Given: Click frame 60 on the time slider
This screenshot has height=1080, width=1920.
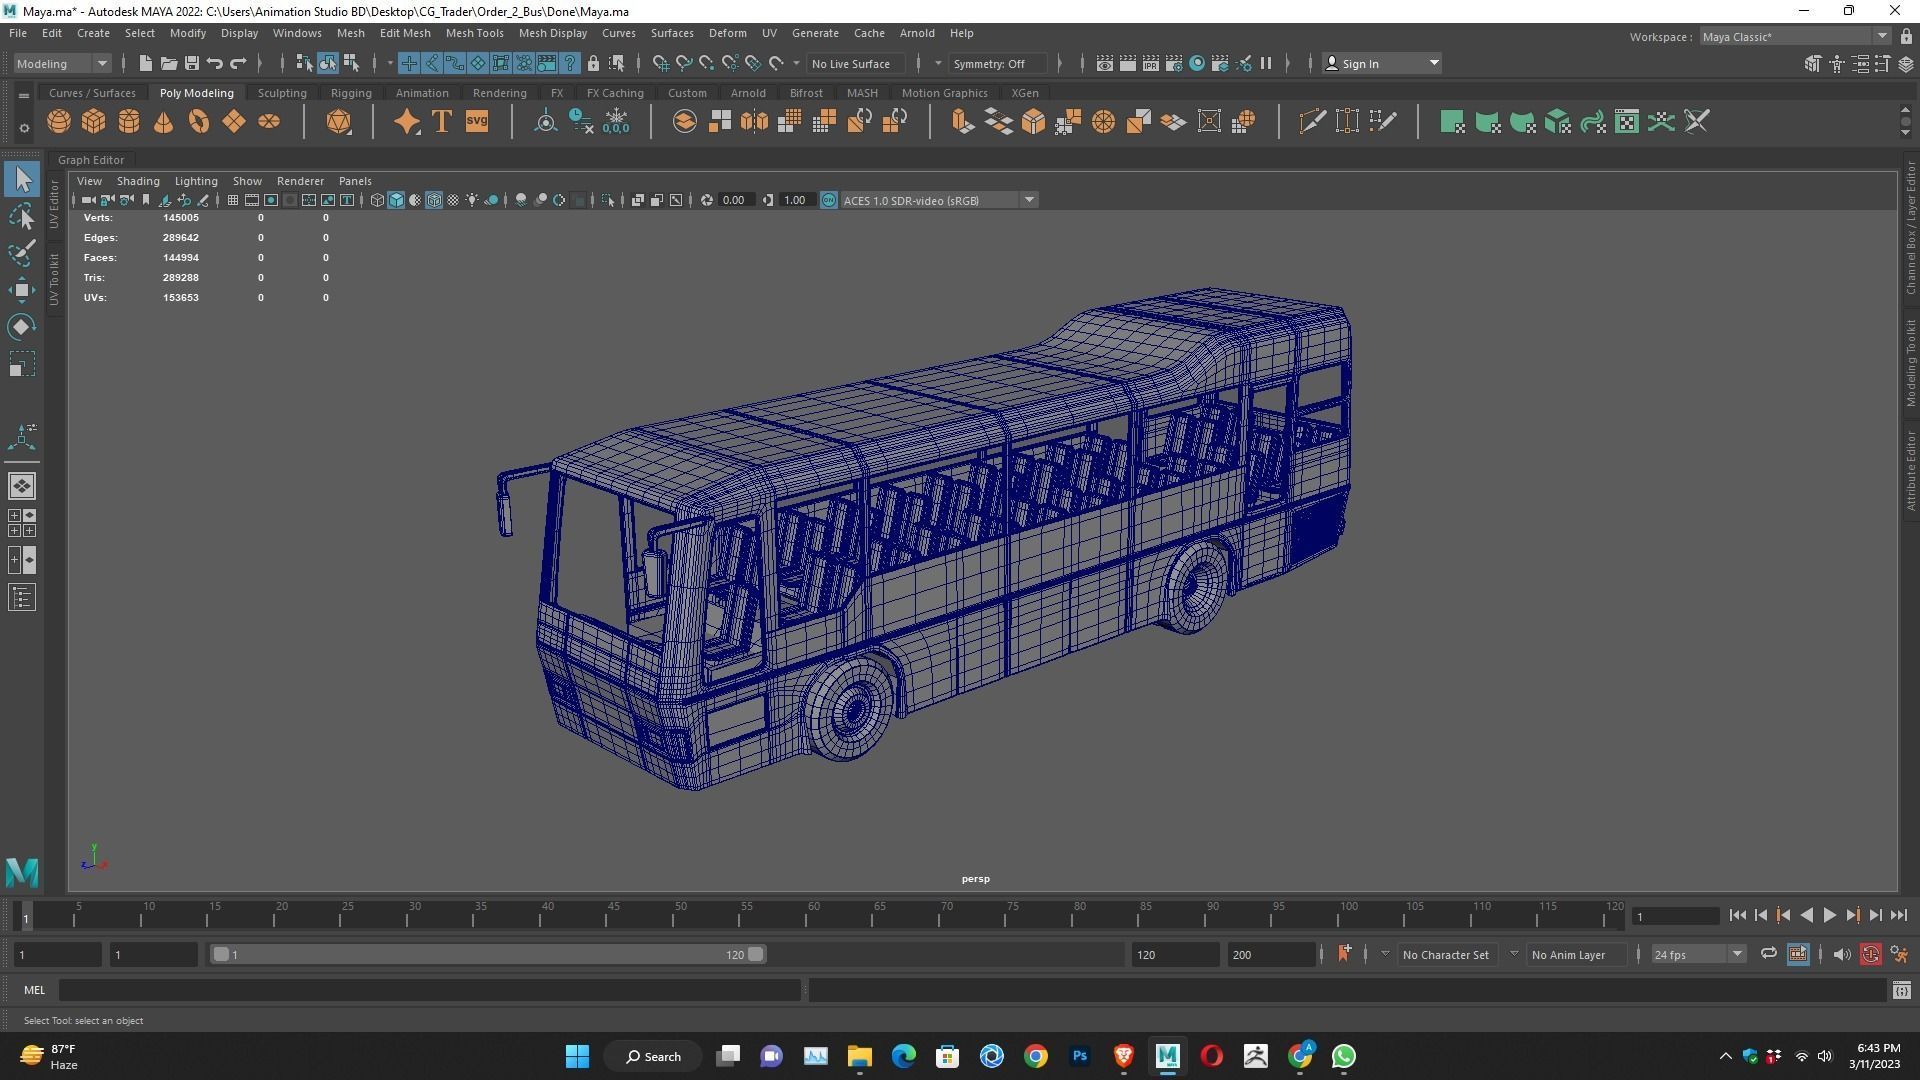Looking at the screenshot, I should point(814,914).
